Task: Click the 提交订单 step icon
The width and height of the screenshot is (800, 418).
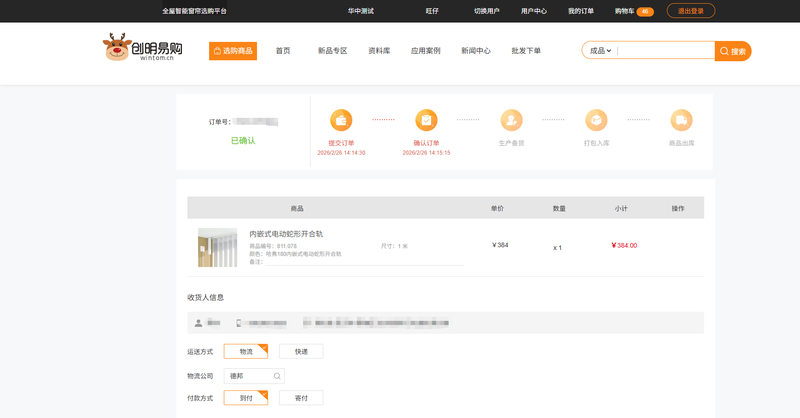Action: click(341, 120)
